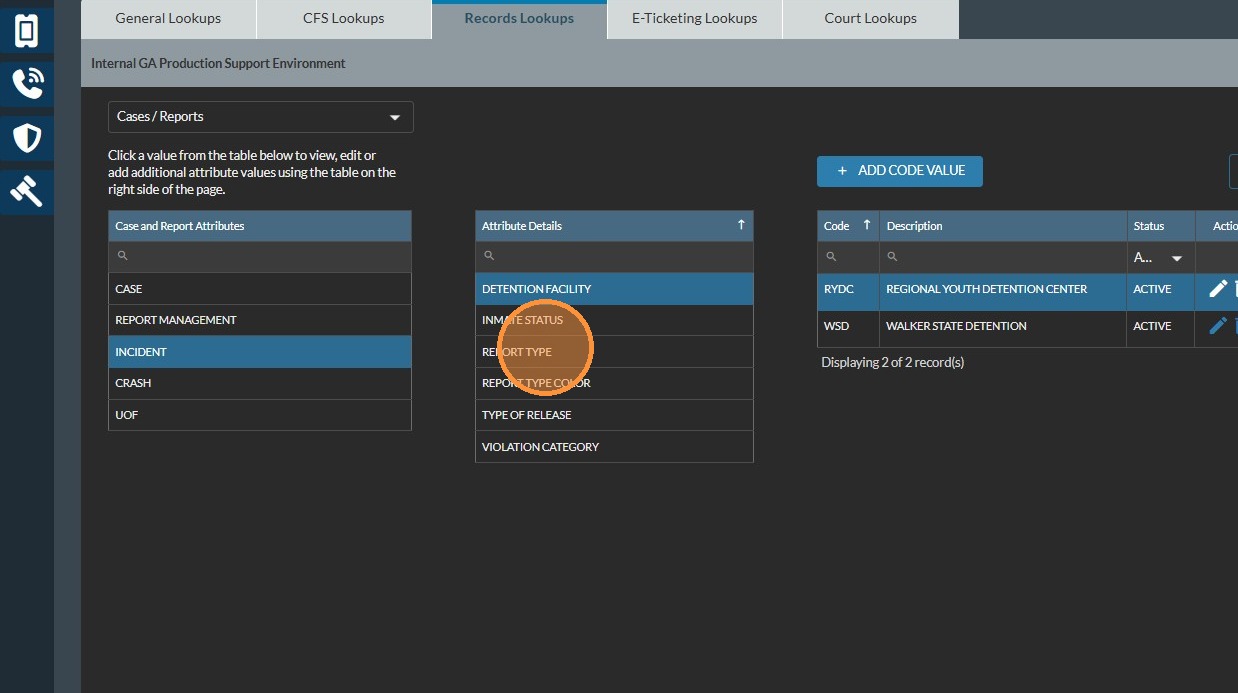Toggle sort arrow on Attribute Details header
This screenshot has width=1238, height=693.
point(741,225)
